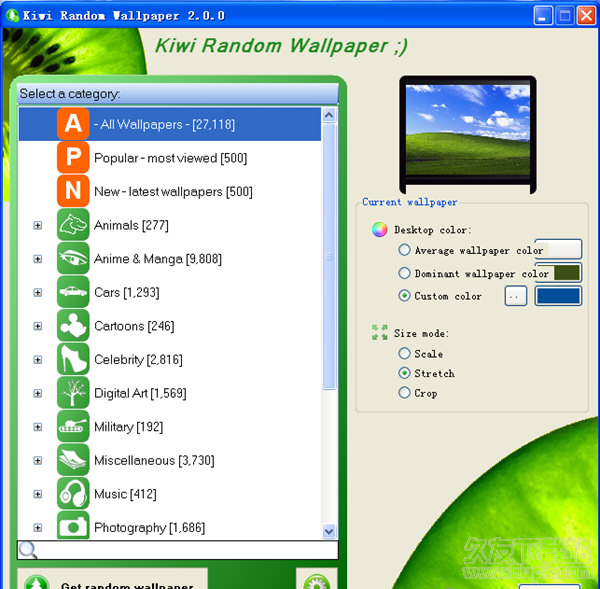The width and height of the screenshot is (600, 589).
Task: Open settings with the green gear button
Action: (316, 580)
